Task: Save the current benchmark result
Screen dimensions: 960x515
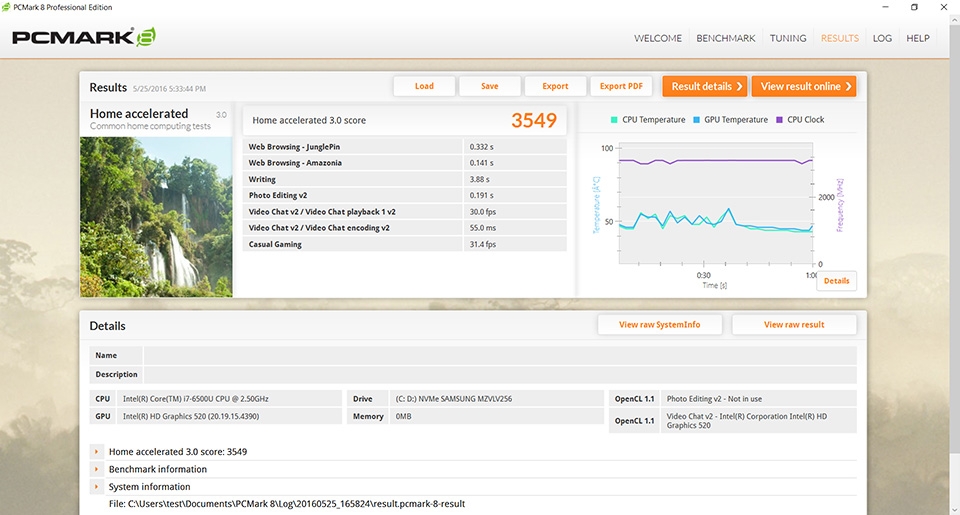Action: point(489,86)
